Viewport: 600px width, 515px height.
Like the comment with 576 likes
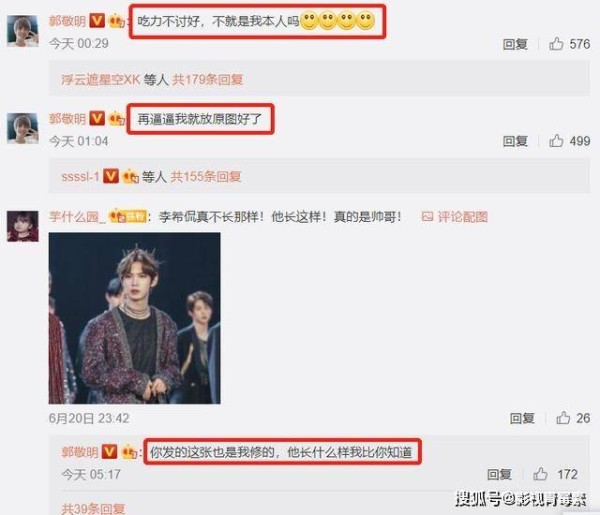pos(556,44)
